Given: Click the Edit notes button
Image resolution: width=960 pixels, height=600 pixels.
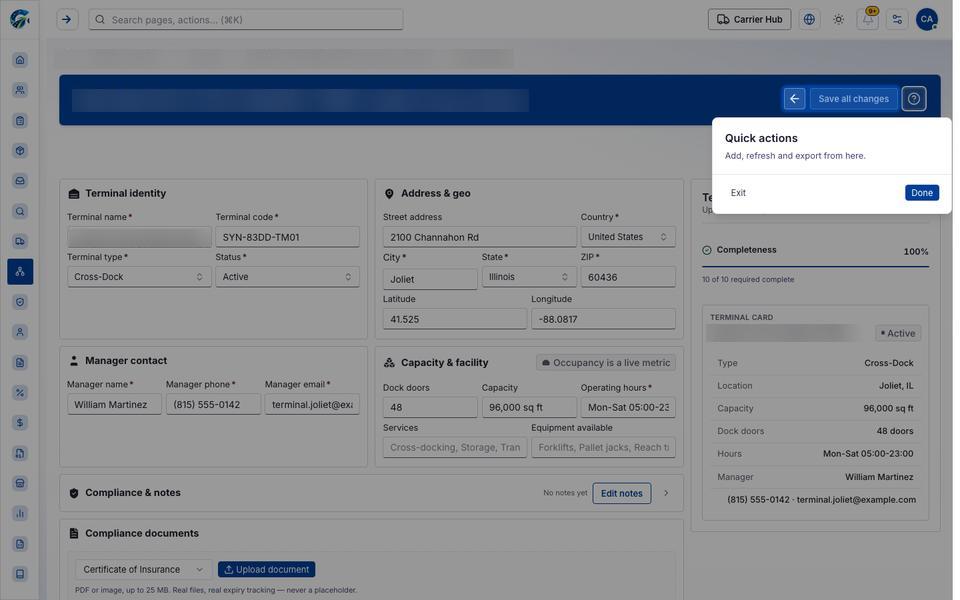Looking at the screenshot, I should click(621, 493).
